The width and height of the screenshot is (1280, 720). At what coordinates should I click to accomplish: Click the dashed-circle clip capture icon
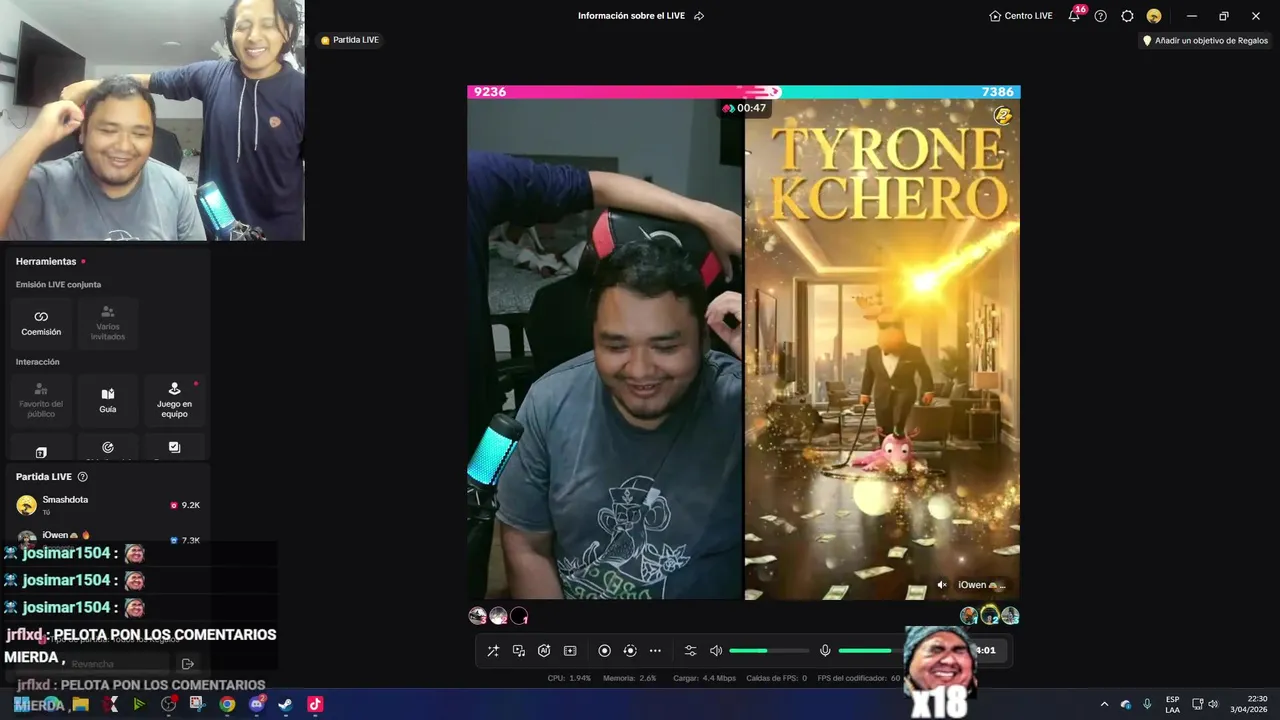pyautogui.click(x=630, y=651)
